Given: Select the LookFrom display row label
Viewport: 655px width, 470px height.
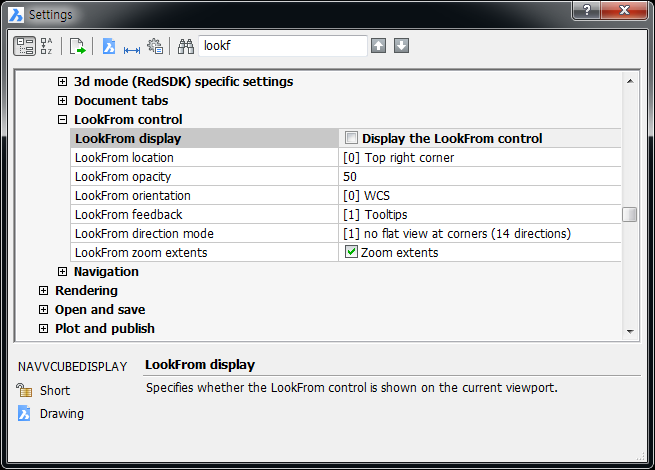Looking at the screenshot, I should (x=205, y=138).
